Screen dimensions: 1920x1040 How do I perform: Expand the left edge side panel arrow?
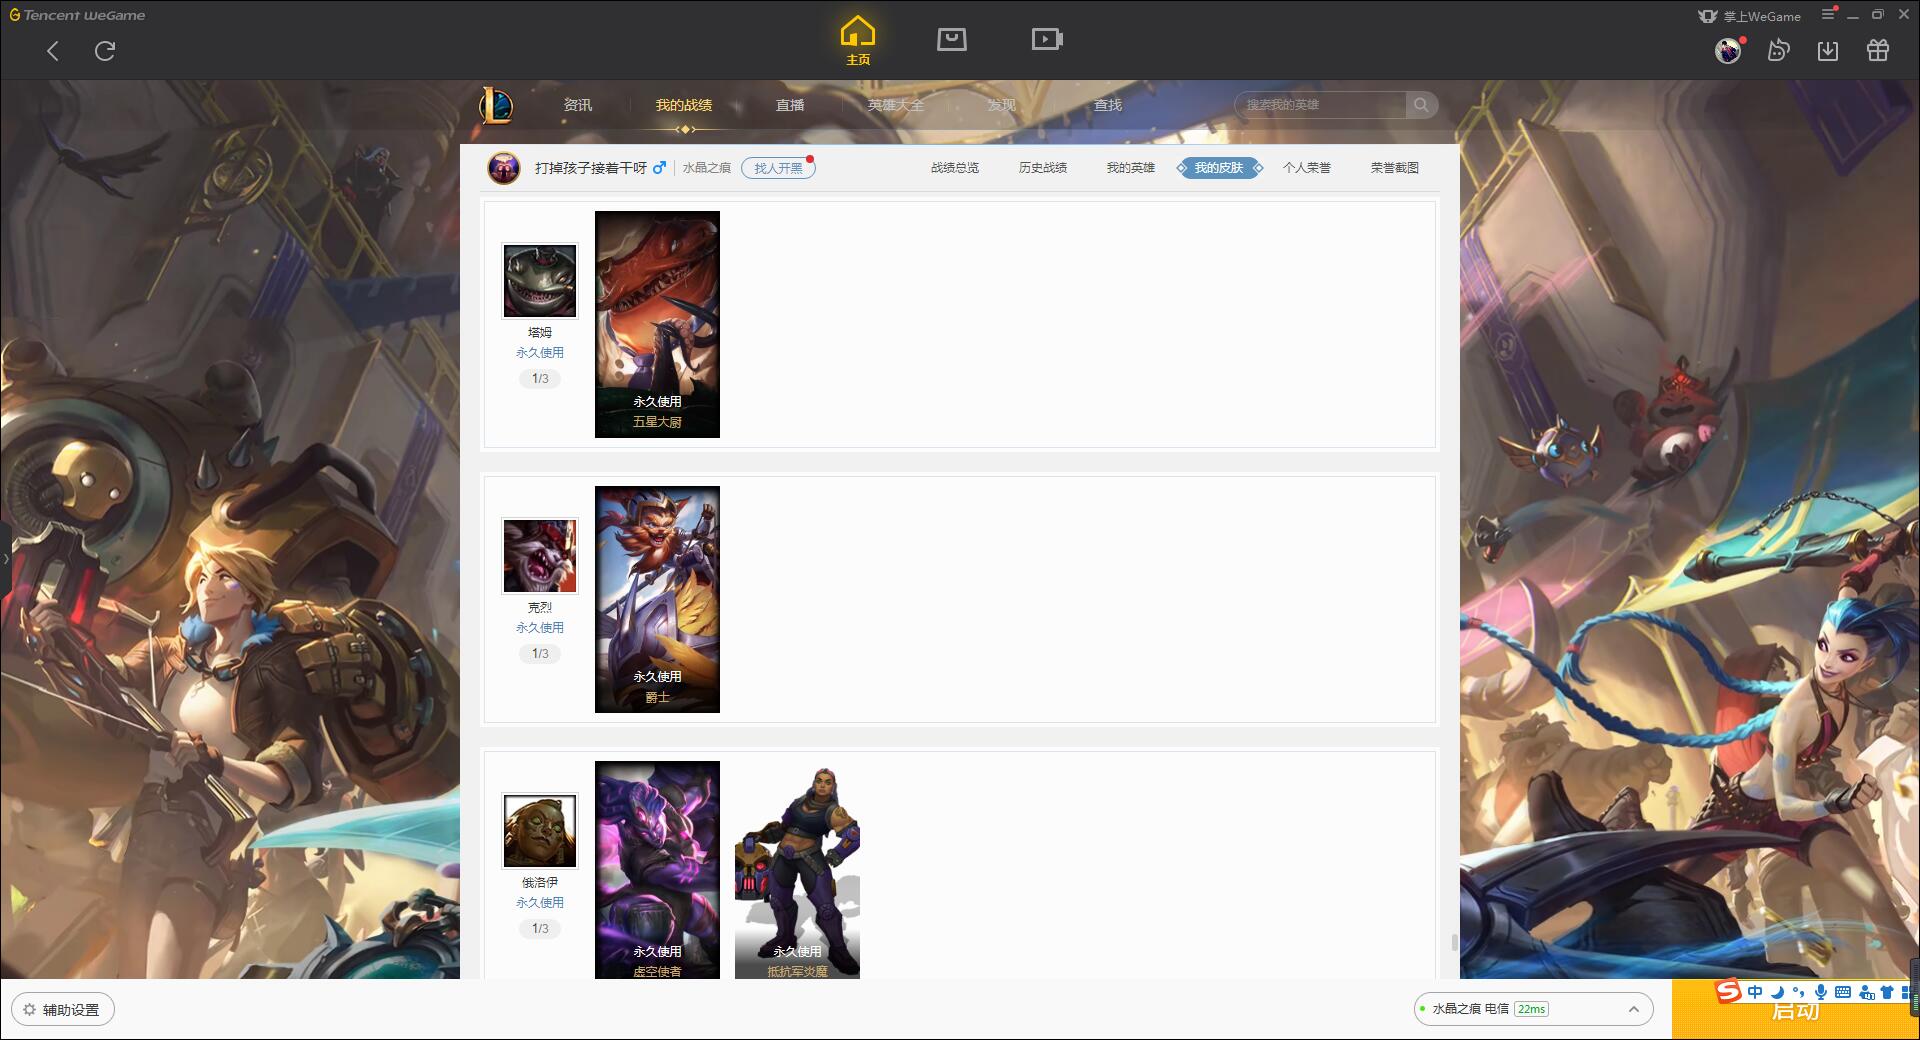point(5,558)
